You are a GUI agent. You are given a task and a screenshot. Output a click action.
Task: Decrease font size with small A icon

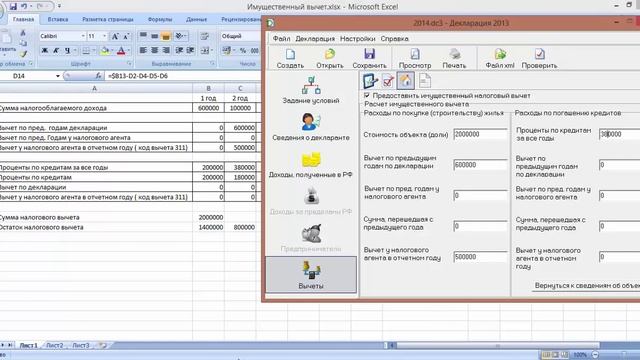click(126, 36)
